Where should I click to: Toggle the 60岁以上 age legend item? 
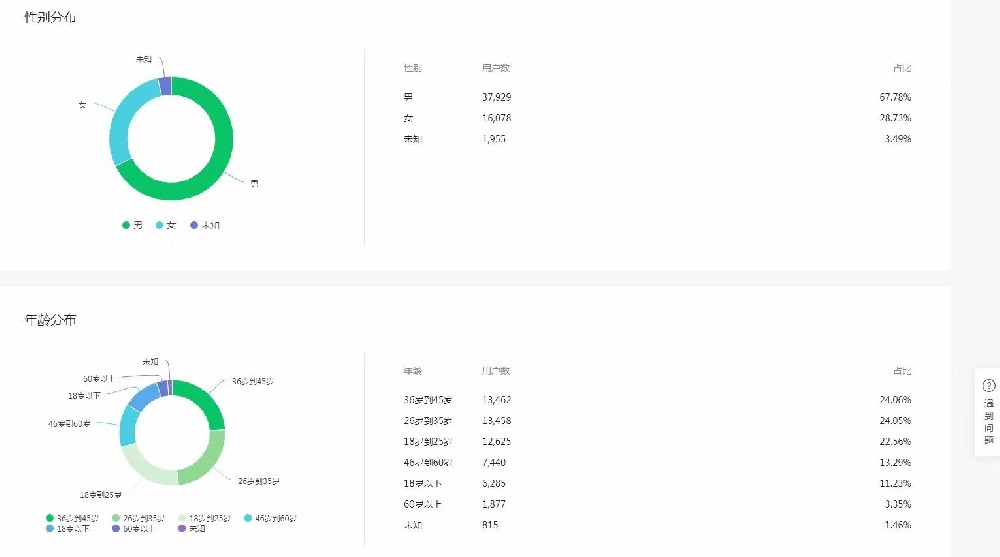point(133,528)
